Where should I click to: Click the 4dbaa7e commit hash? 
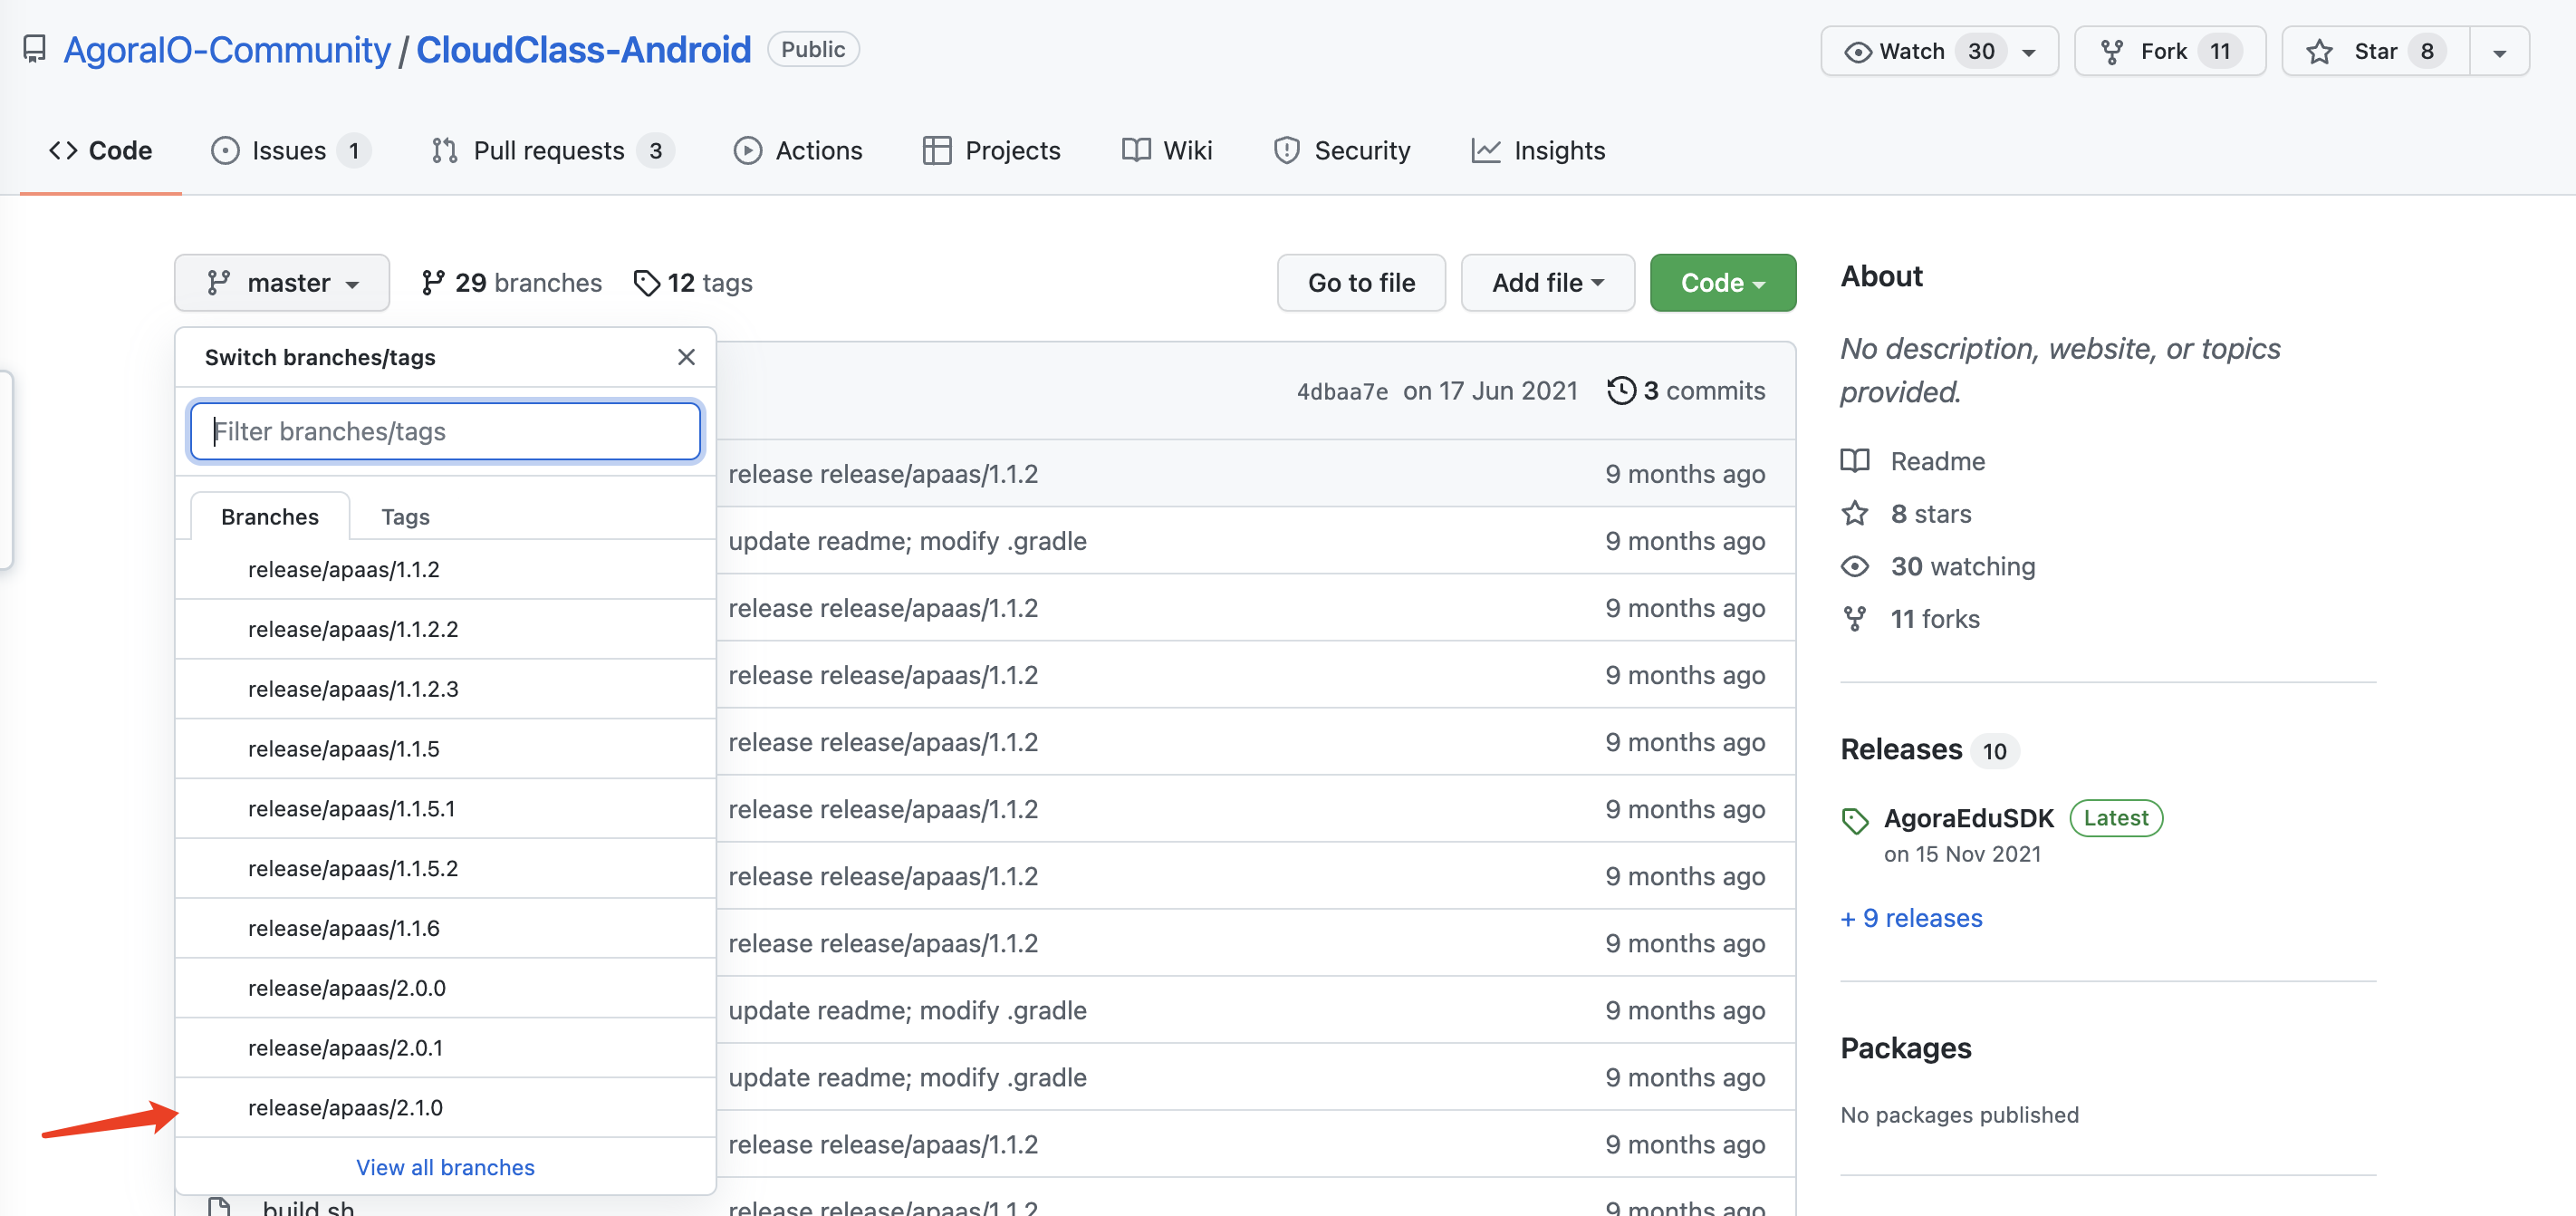click(x=1342, y=391)
